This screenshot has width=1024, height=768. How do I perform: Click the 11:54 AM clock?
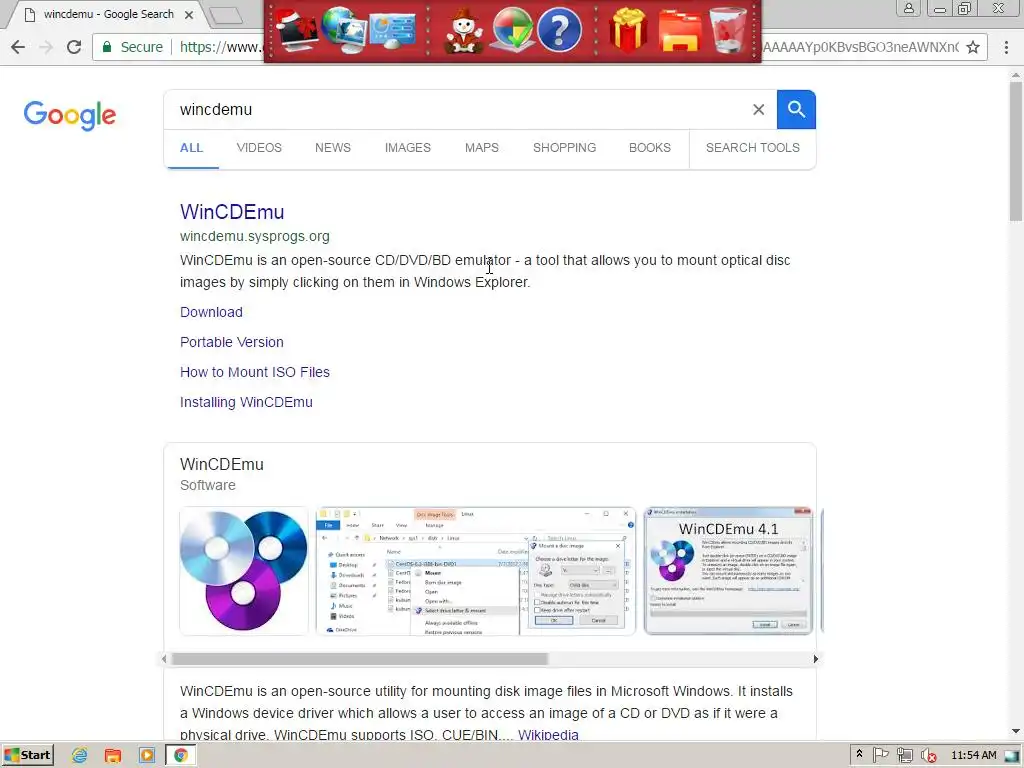[974, 755]
